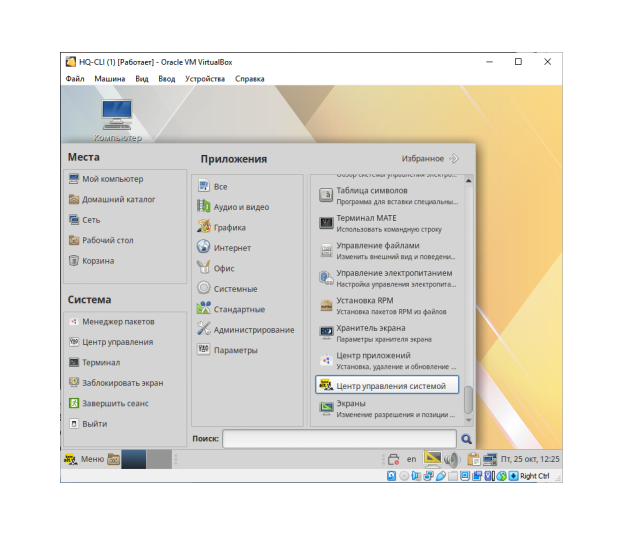
Task: Click the display settings tray icon
Action: 433,459
